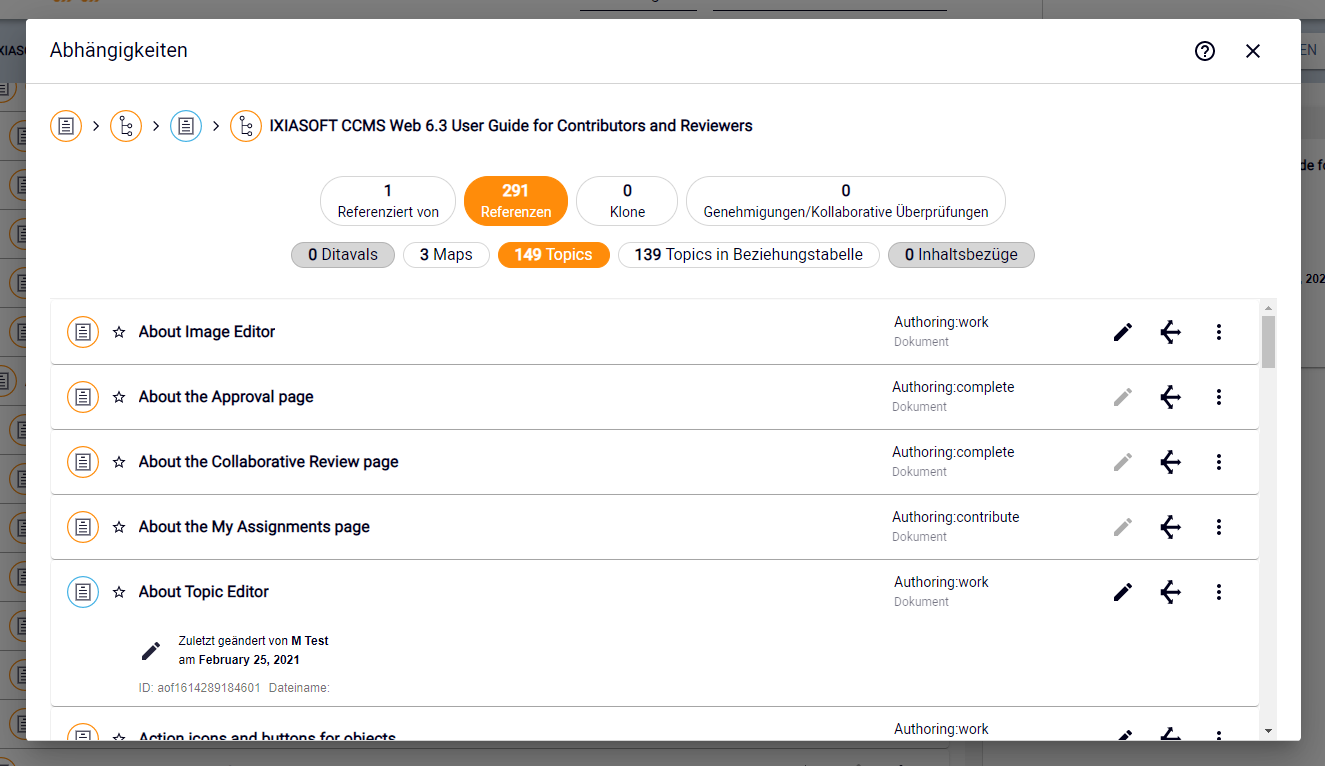This screenshot has height=766, width=1325.
Task: Filter by 139 Topics in Beziehungstabelle
Action: point(749,255)
